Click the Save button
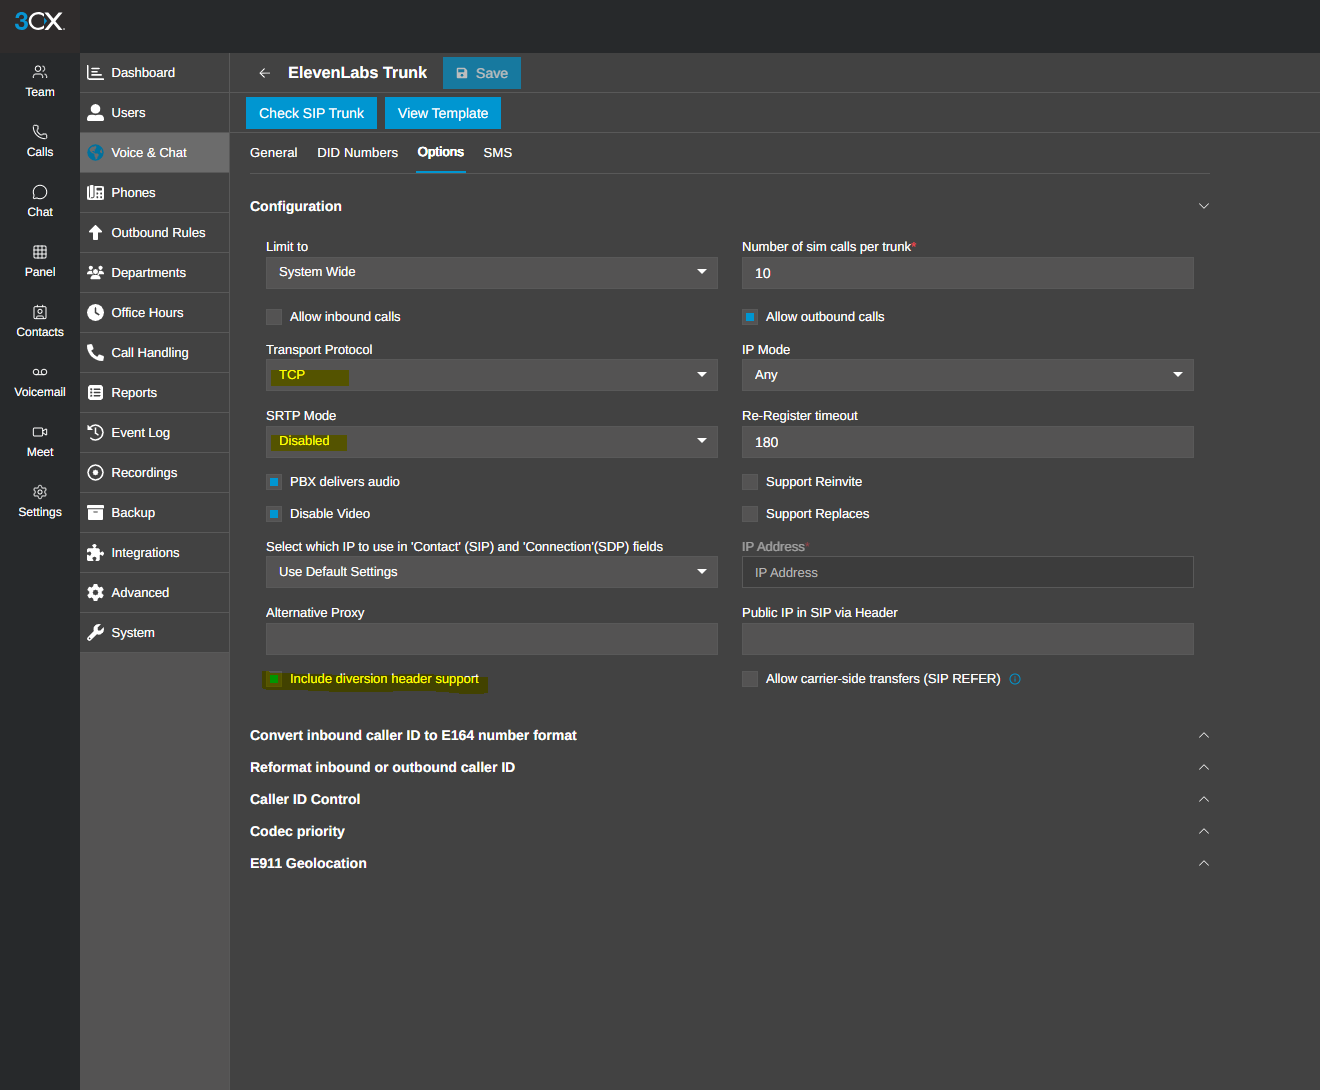 point(482,73)
